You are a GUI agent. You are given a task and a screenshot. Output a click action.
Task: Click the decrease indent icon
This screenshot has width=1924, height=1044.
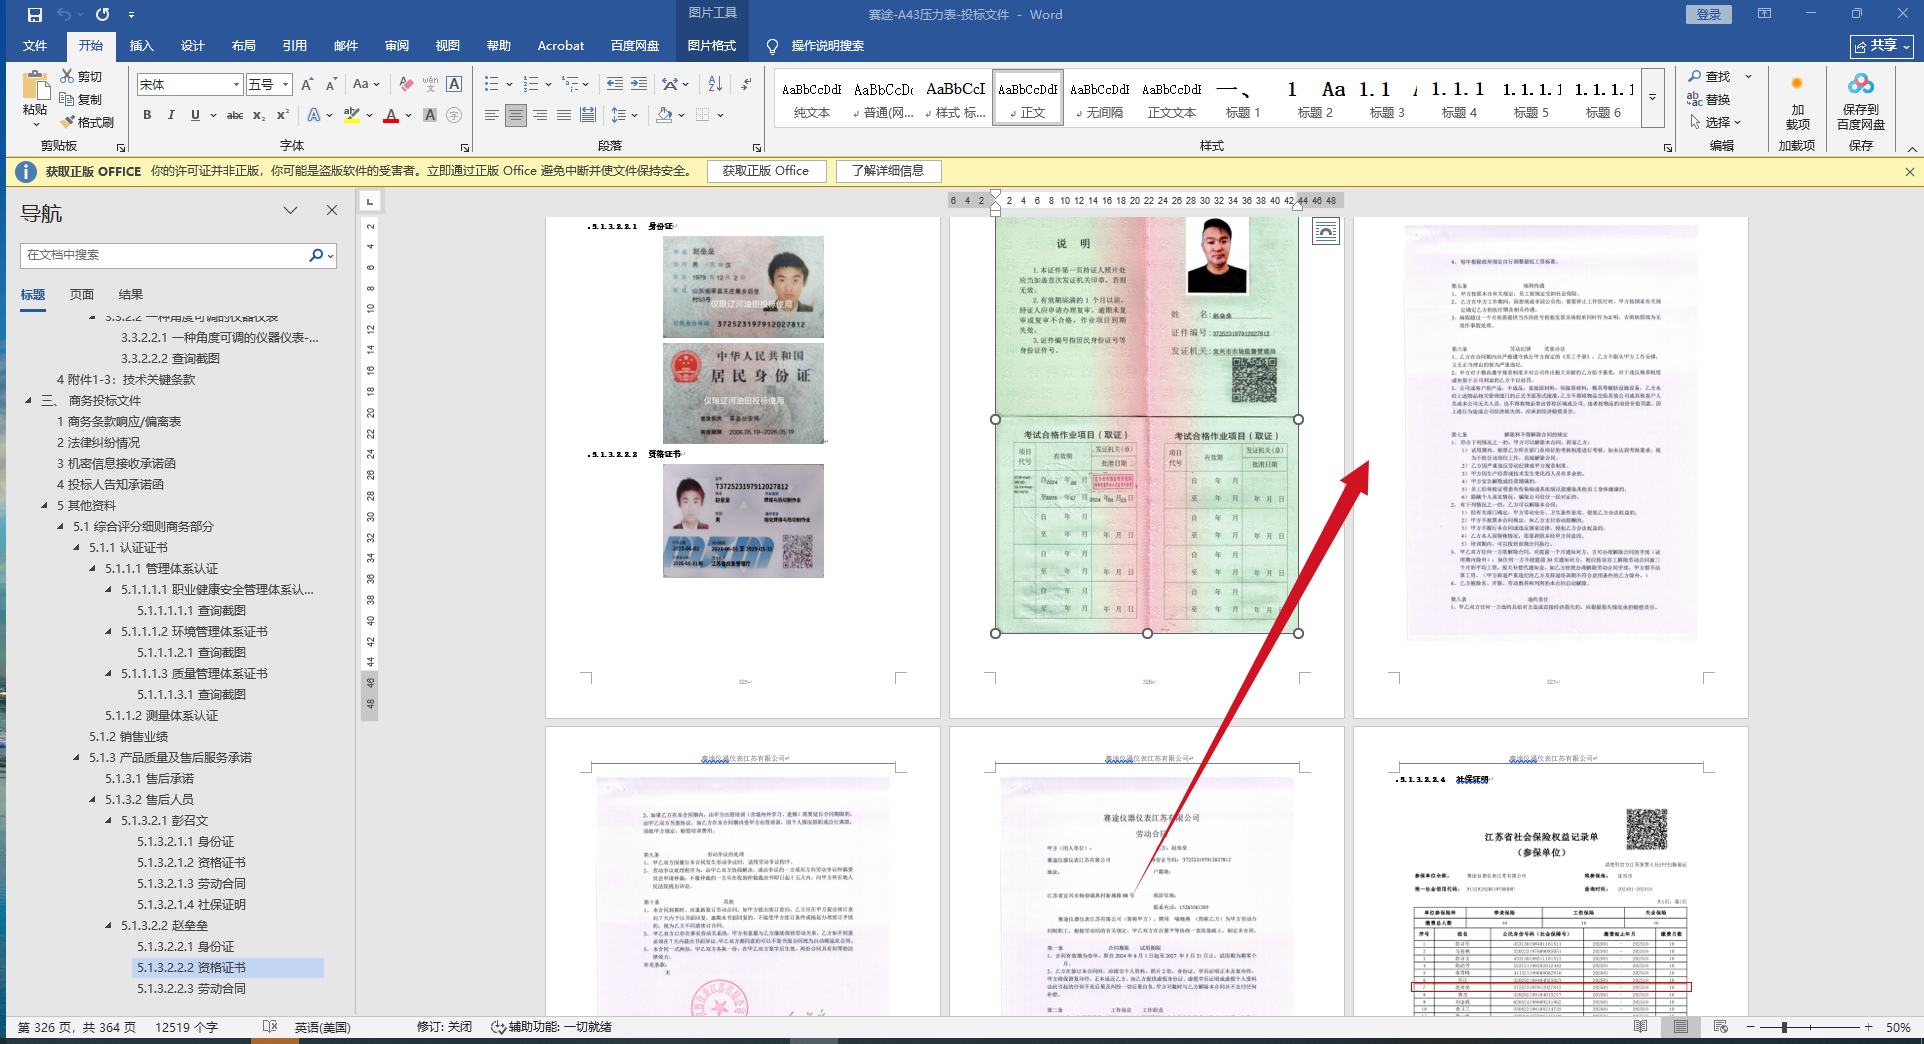[615, 84]
